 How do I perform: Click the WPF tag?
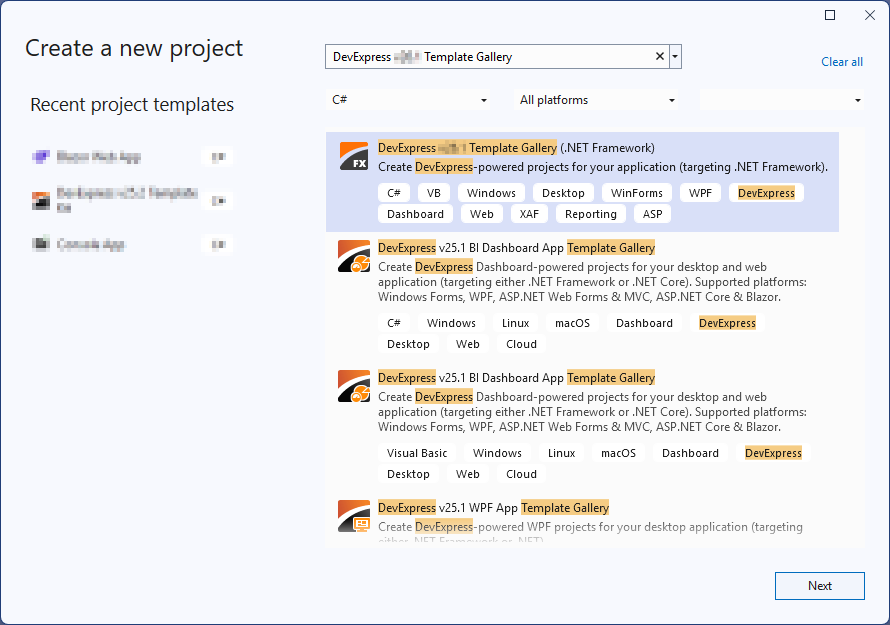pos(700,193)
